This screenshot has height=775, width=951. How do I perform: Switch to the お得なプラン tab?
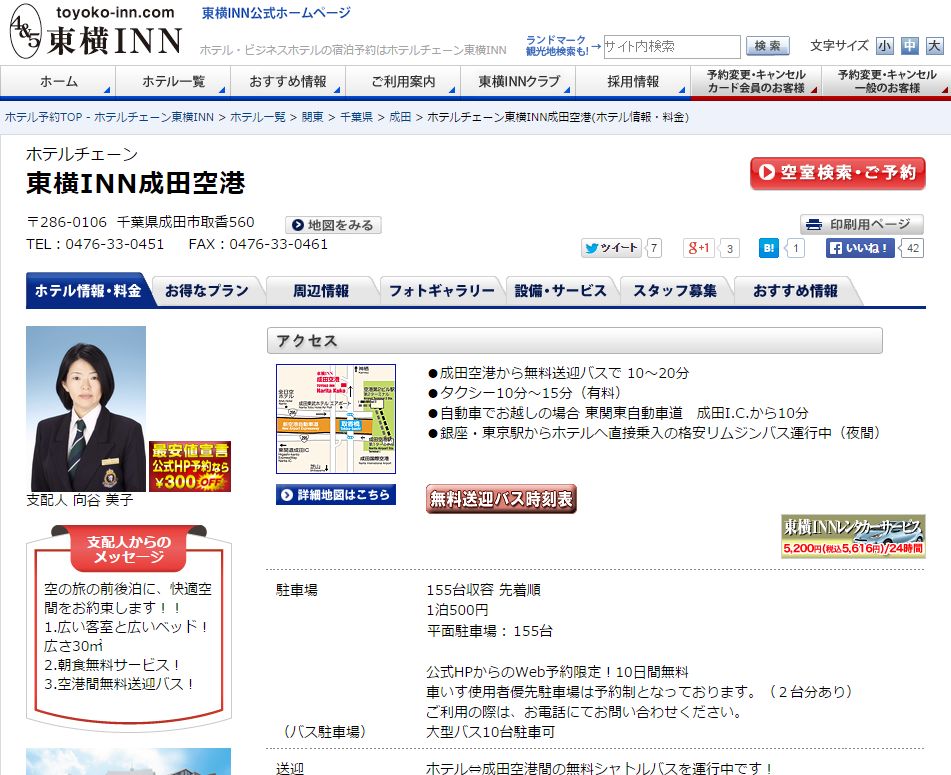pyautogui.click(x=207, y=291)
